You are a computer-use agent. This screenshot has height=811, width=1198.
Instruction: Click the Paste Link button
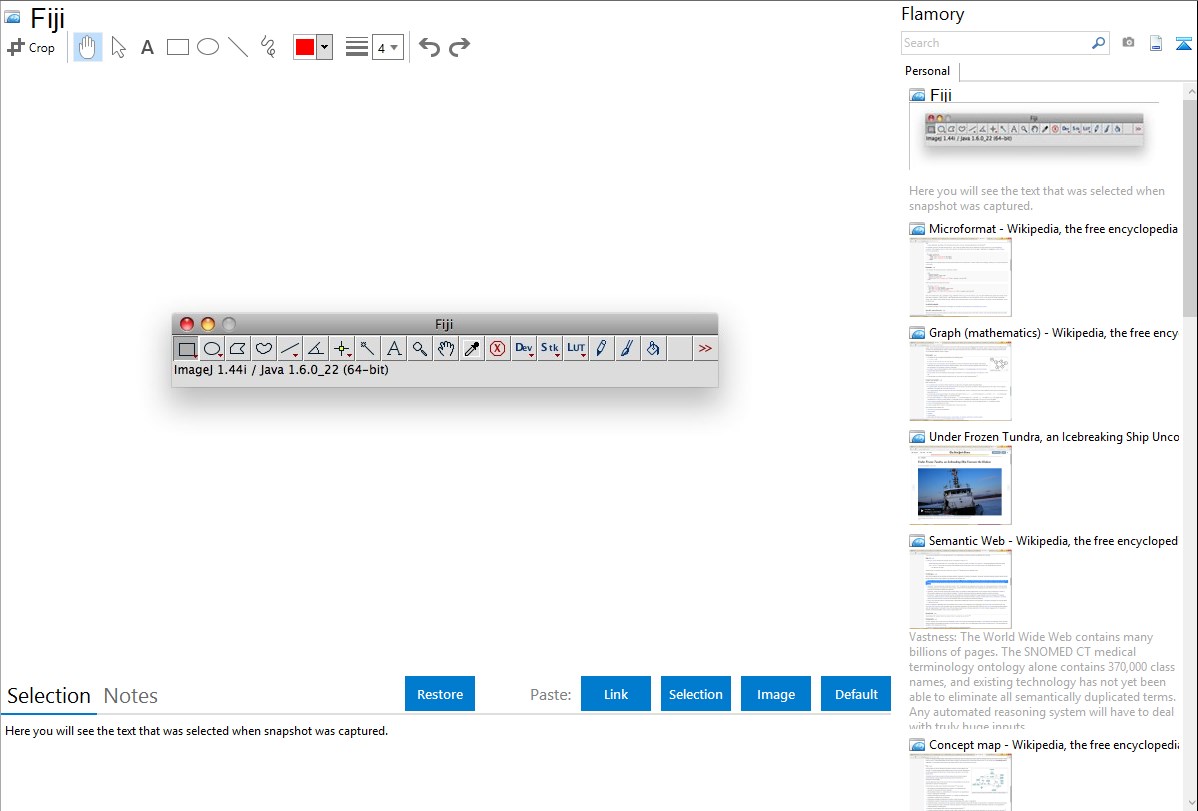pos(616,694)
